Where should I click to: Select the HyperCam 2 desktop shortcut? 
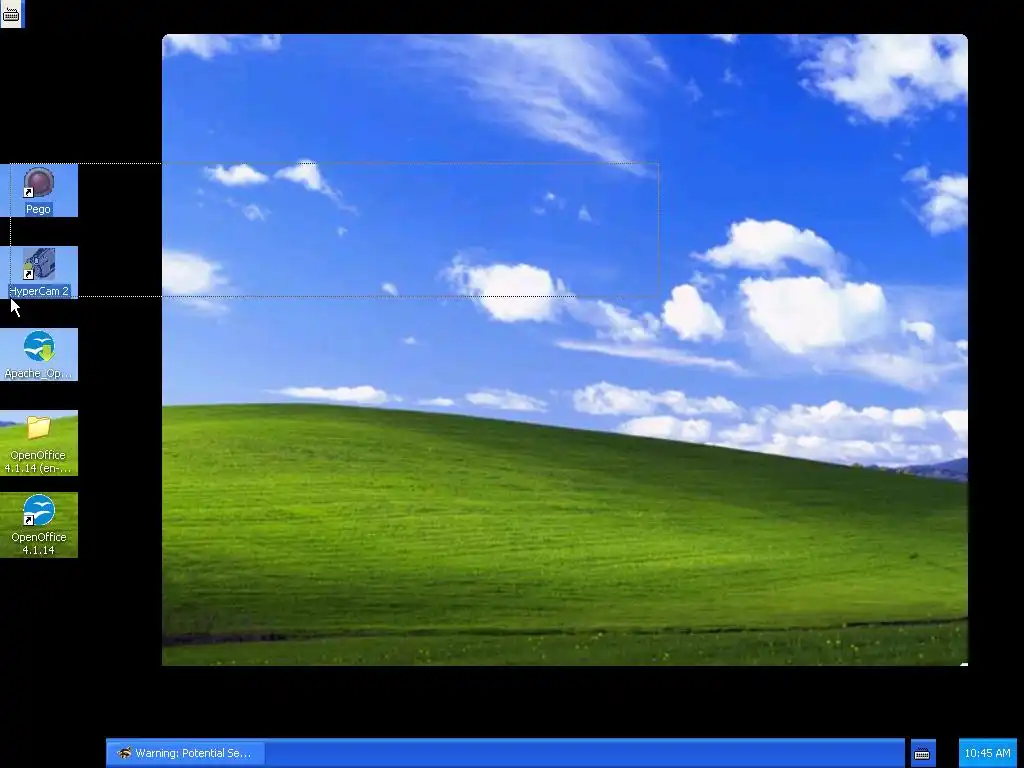[x=39, y=264]
